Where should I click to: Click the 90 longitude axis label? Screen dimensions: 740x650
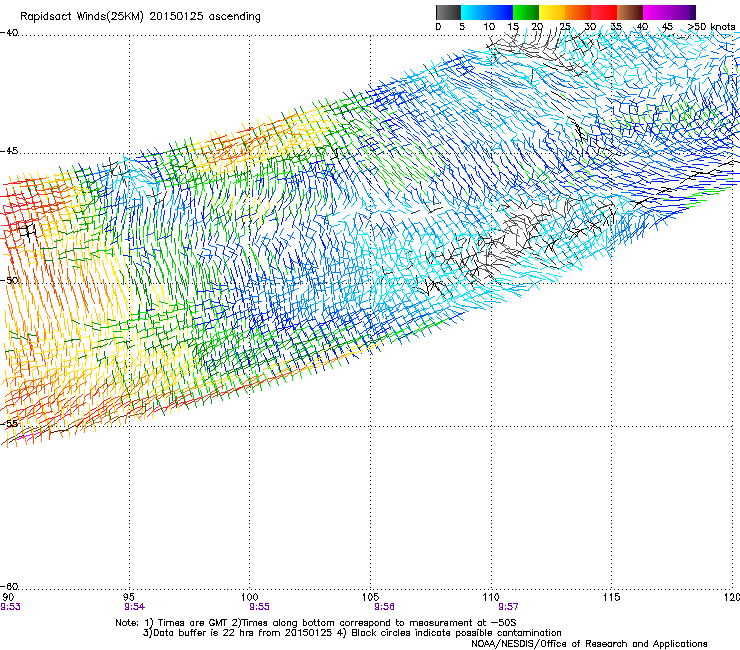coord(8,597)
